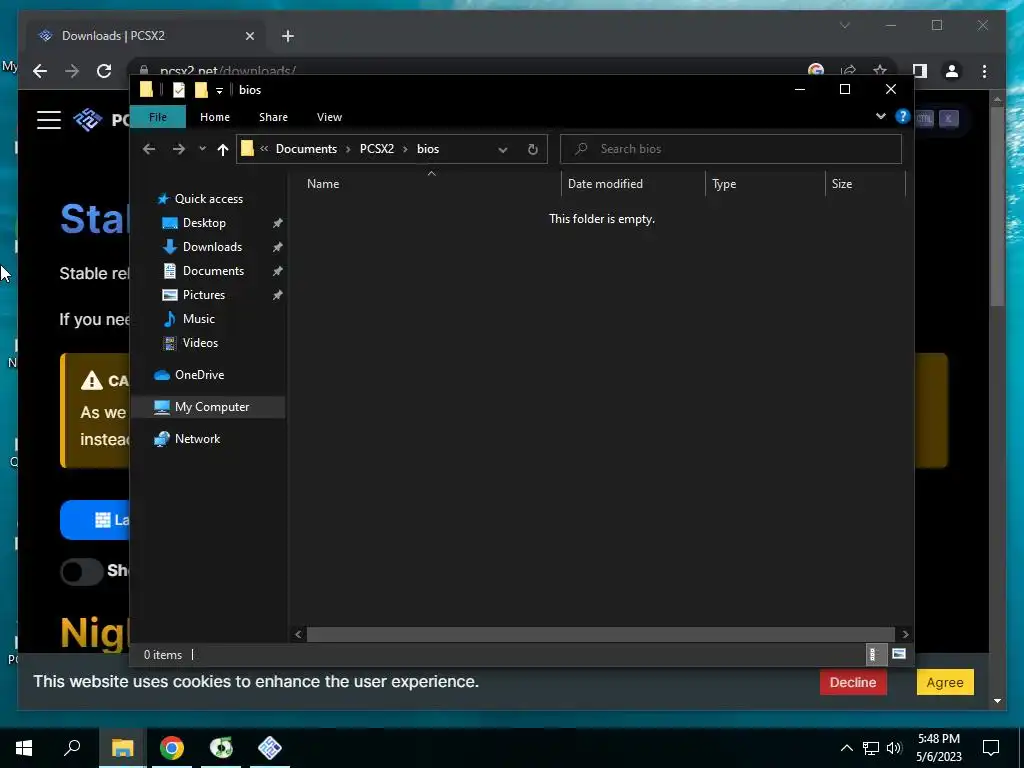Select OneDrive in navigation pane
This screenshot has width=1024, height=768.
(x=199, y=375)
